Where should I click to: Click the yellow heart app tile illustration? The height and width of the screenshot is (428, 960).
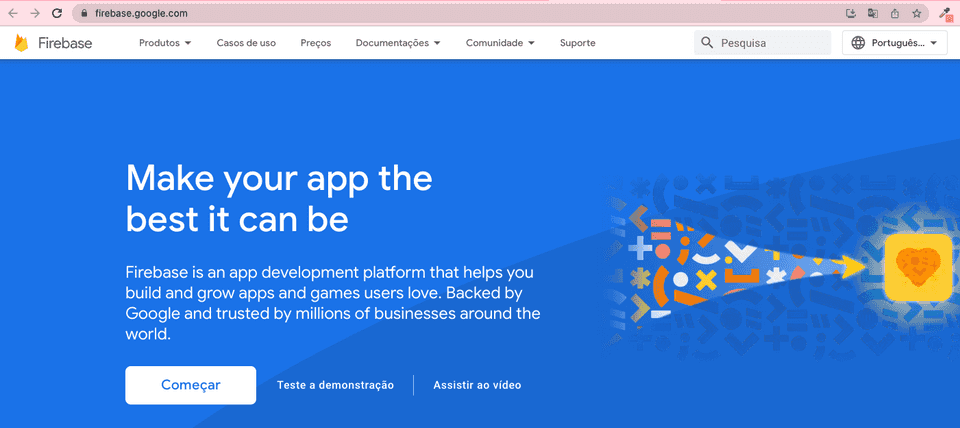click(918, 268)
